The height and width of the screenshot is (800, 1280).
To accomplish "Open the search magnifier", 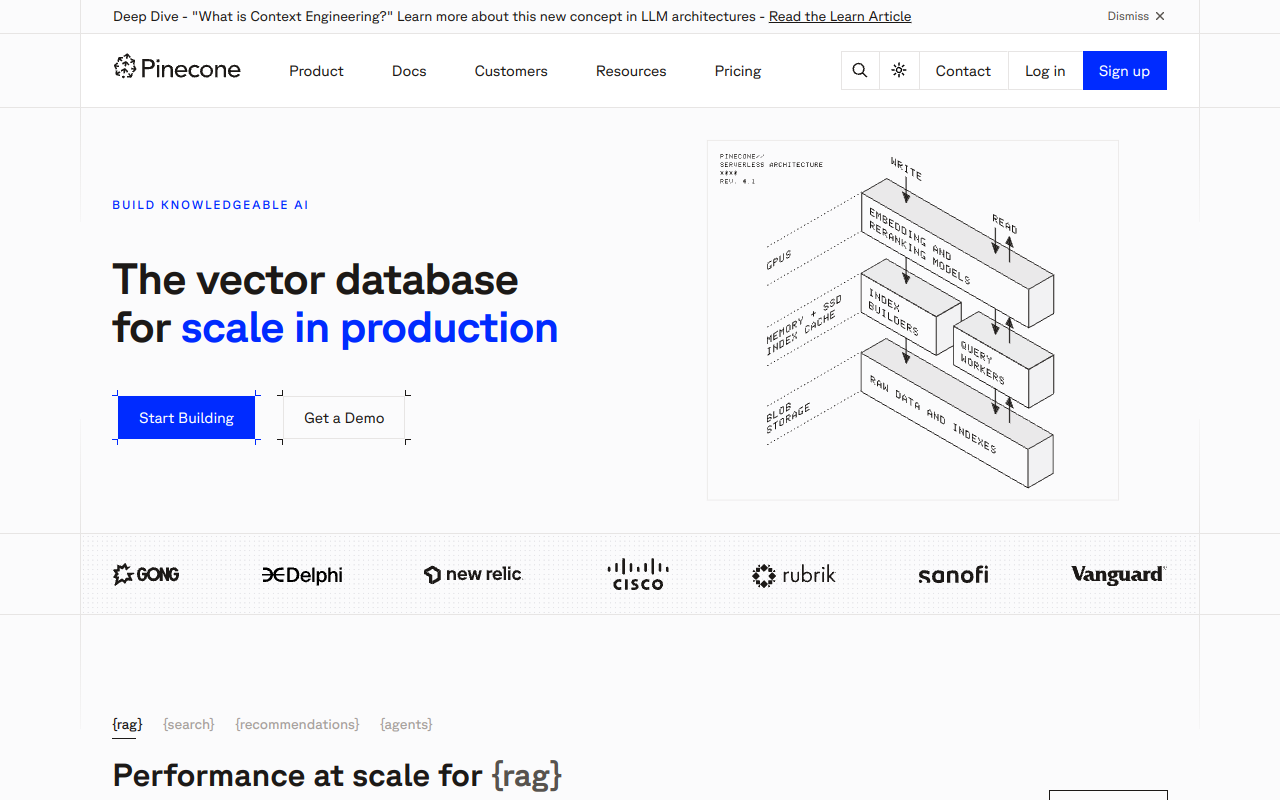I will click(x=859, y=70).
